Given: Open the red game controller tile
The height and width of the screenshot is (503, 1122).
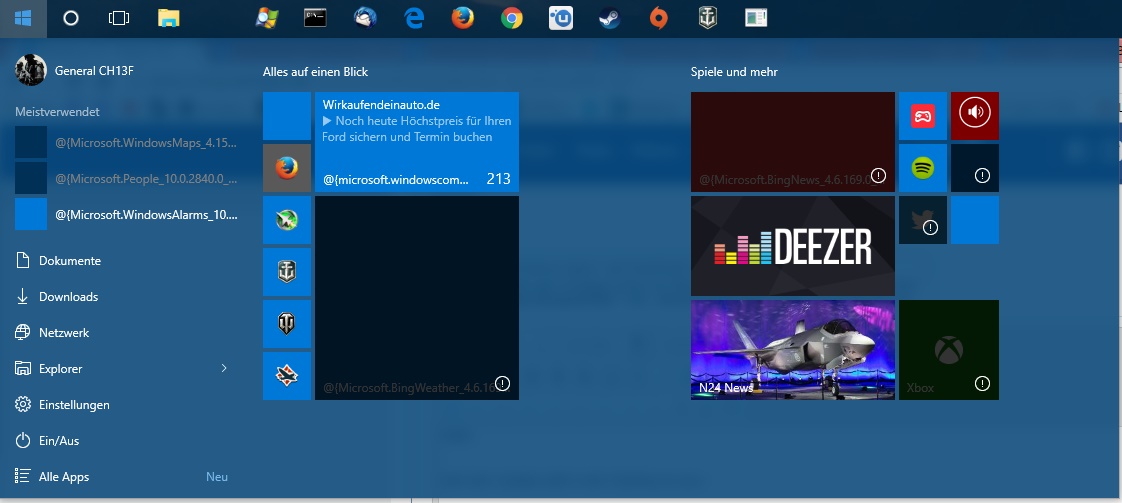Looking at the screenshot, I should click(x=923, y=116).
